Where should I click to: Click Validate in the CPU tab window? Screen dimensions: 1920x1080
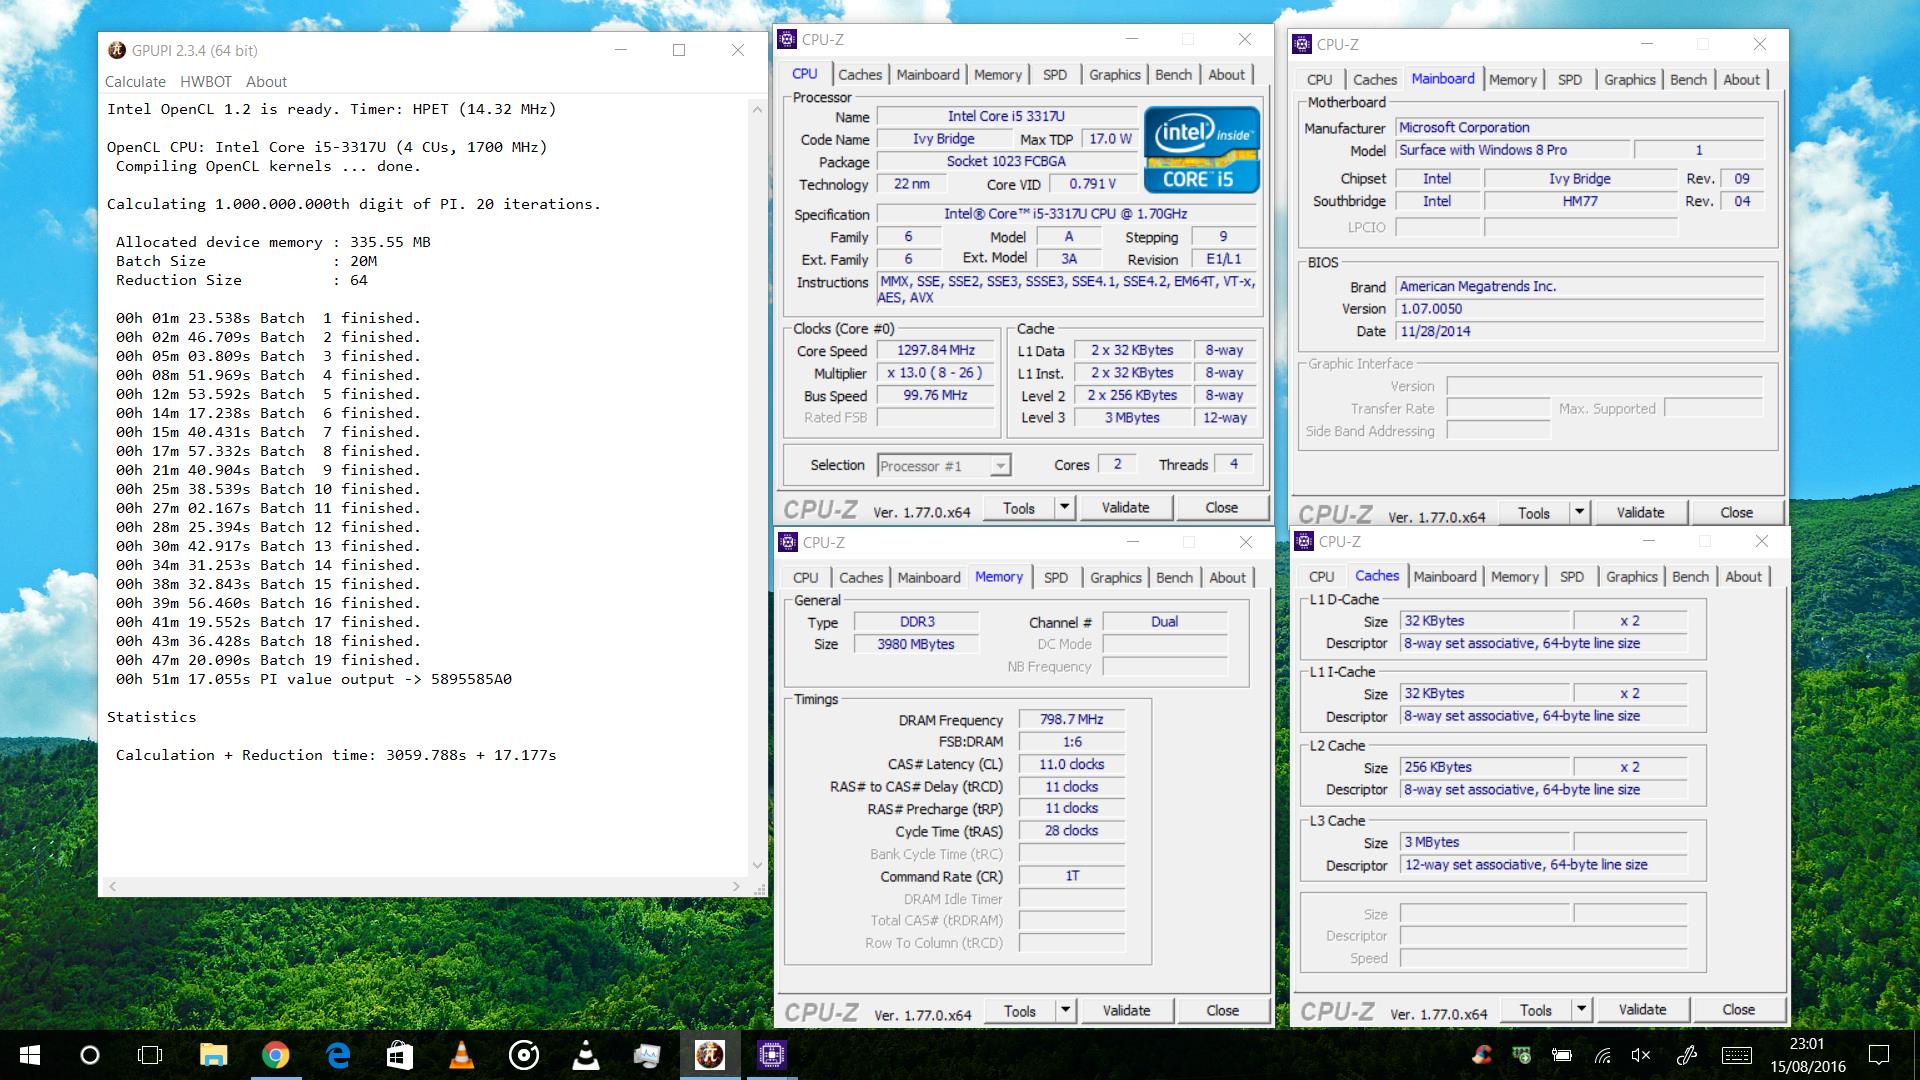[x=1125, y=507]
